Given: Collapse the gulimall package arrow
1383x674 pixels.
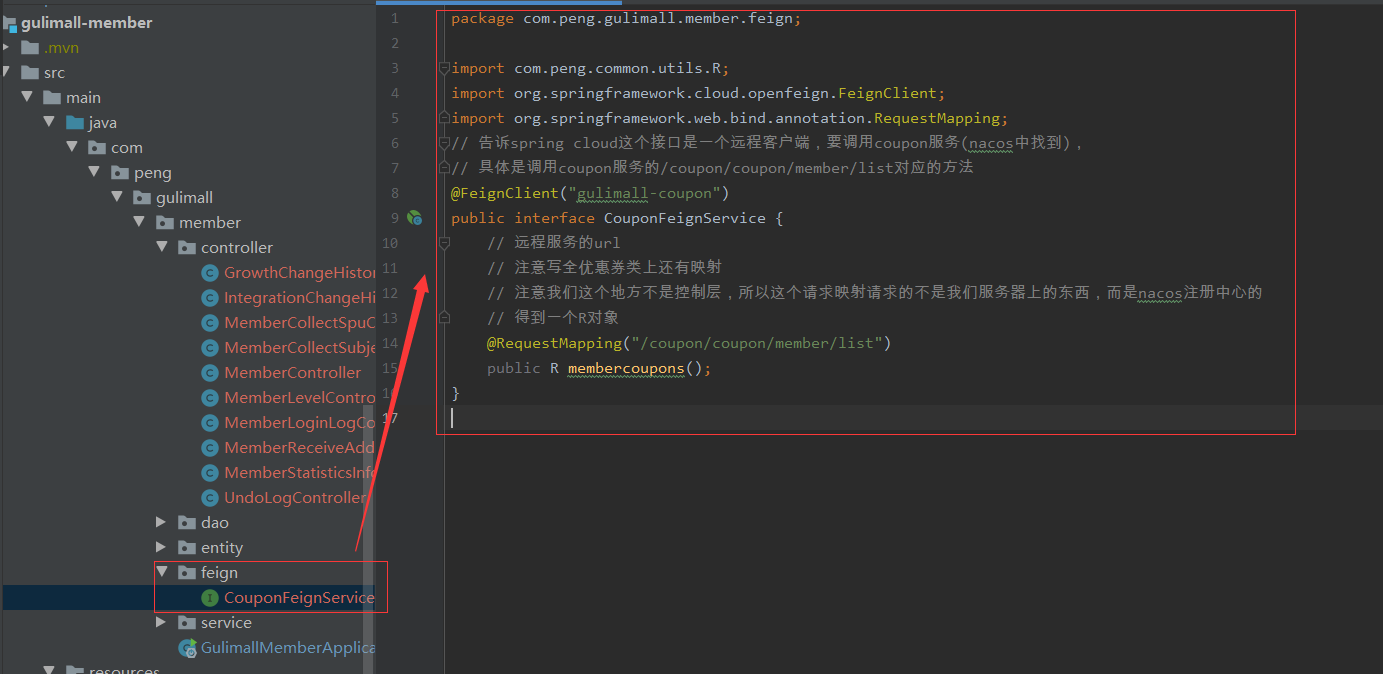Looking at the screenshot, I should pos(117,197).
